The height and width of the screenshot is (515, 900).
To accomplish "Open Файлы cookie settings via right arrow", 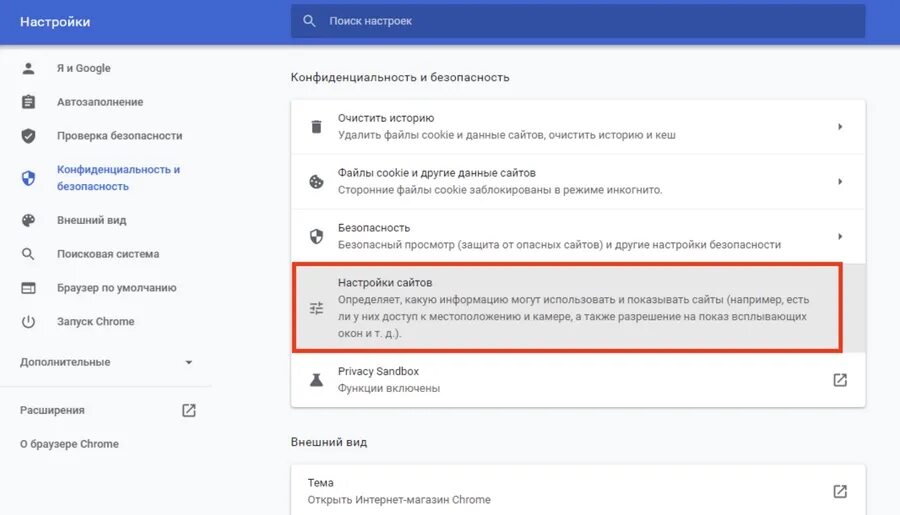I will (x=840, y=181).
